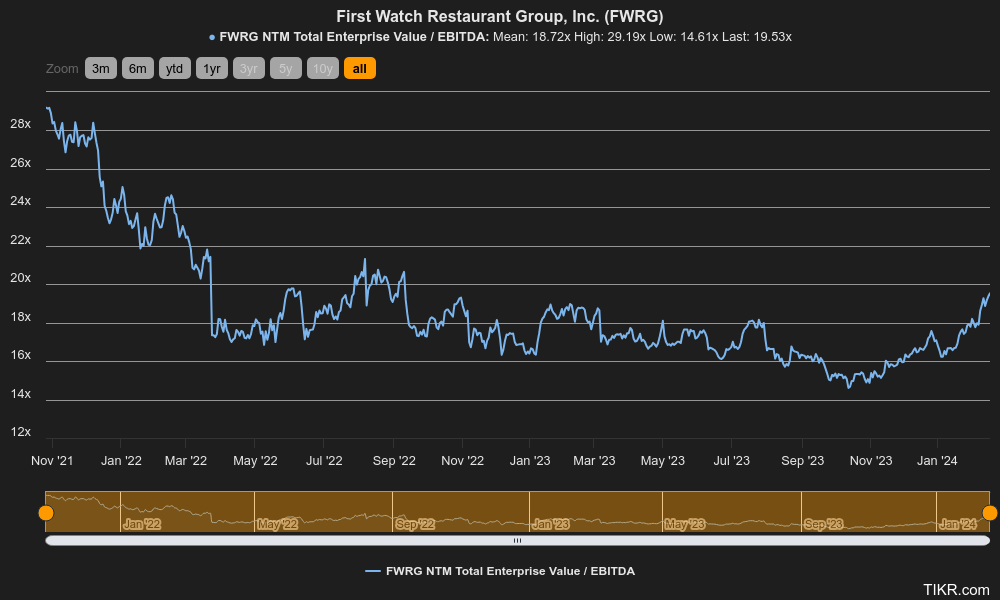The height and width of the screenshot is (600, 1000).
Task: Click the chart title for FWRG
Action: click(500, 16)
